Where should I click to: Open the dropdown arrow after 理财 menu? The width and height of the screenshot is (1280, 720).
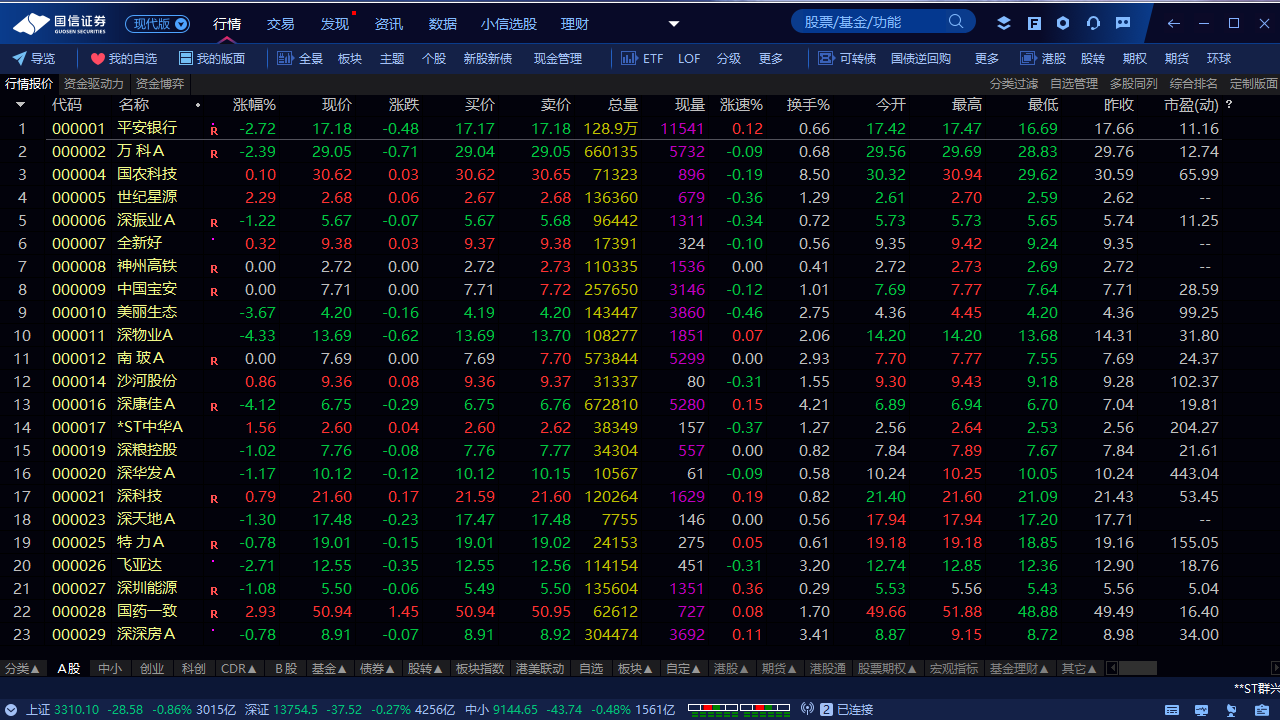(x=674, y=24)
